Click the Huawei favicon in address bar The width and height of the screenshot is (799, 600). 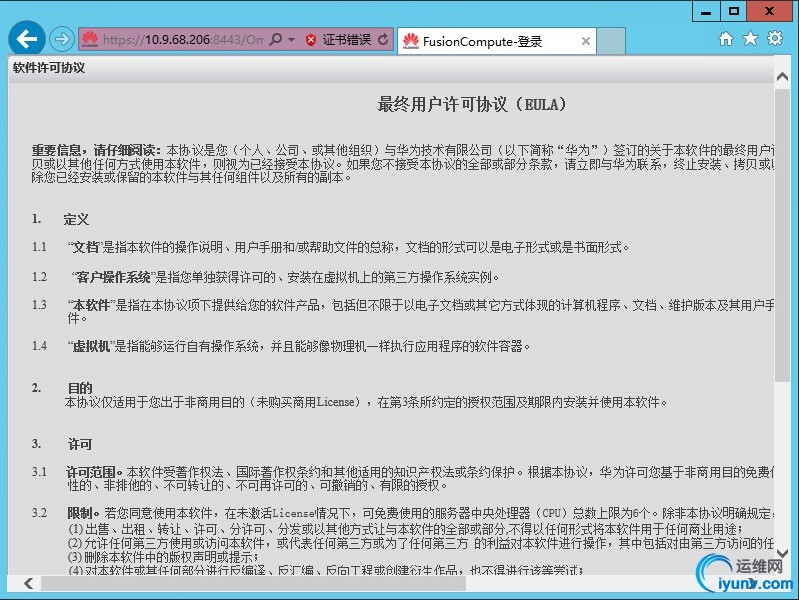point(90,39)
